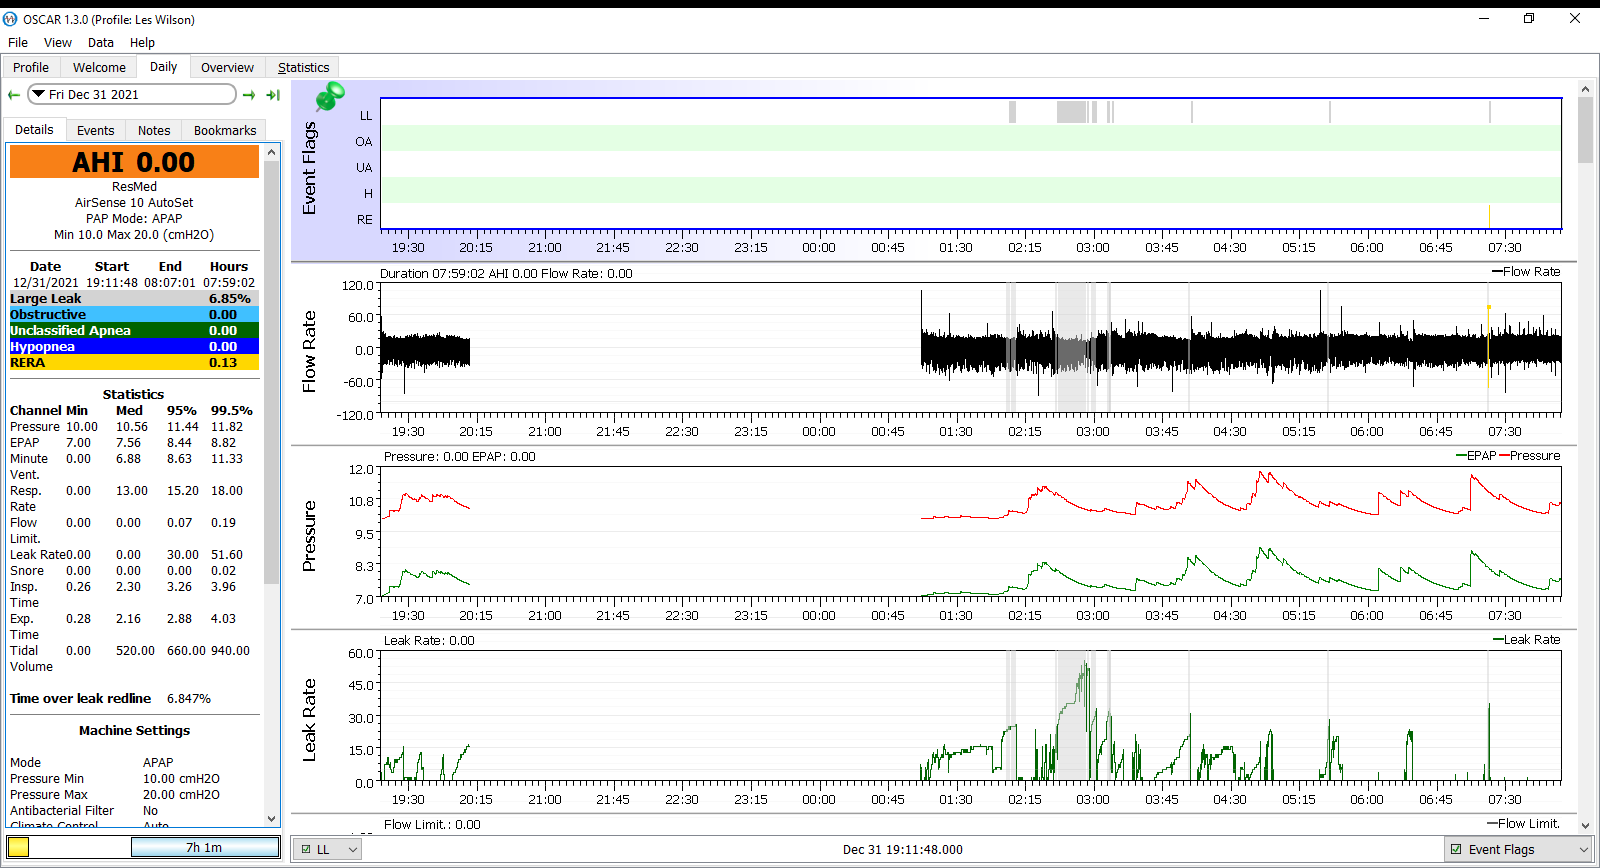Viewport: 1600px width, 868px height.
Task: Select the Details sub-tab
Action: pyautogui.click(x=34, y=129)
